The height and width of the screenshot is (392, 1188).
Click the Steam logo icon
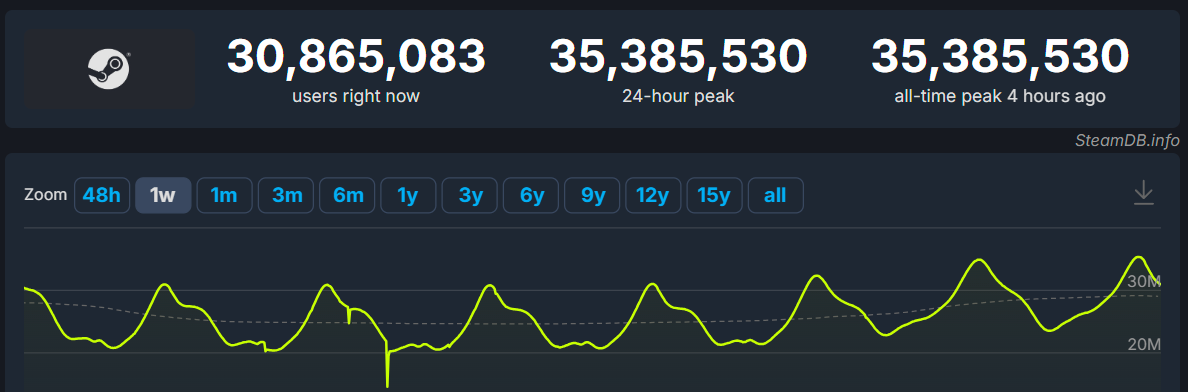pyautogui.click(x=108, y=69)
